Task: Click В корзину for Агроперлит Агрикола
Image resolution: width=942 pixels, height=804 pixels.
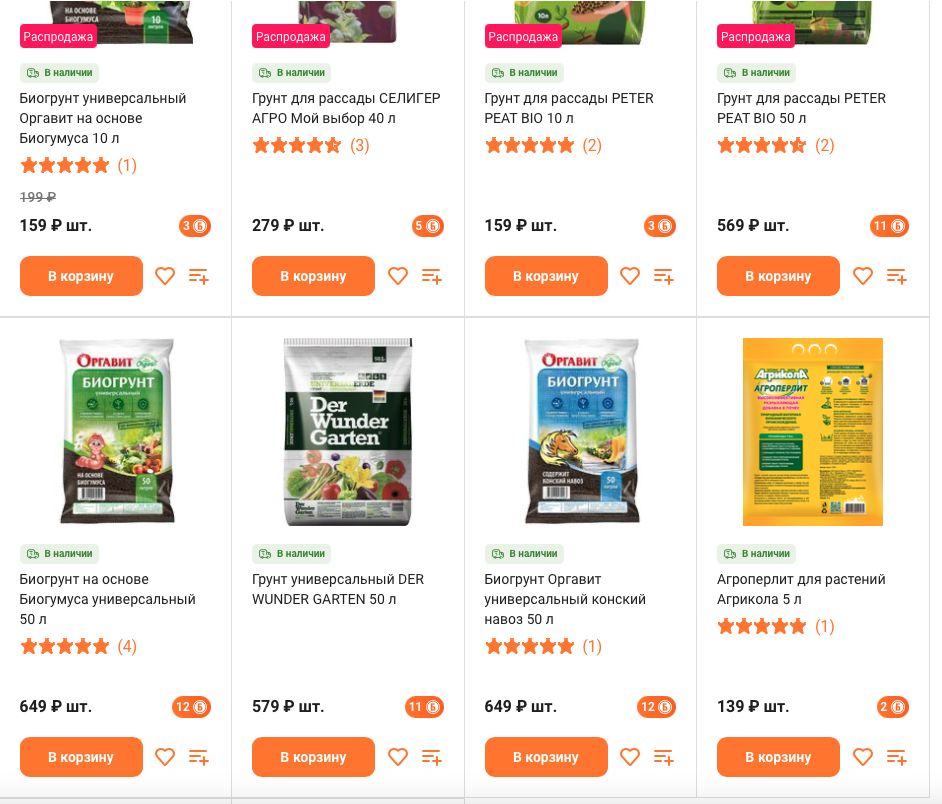Action: click(779, 757)
